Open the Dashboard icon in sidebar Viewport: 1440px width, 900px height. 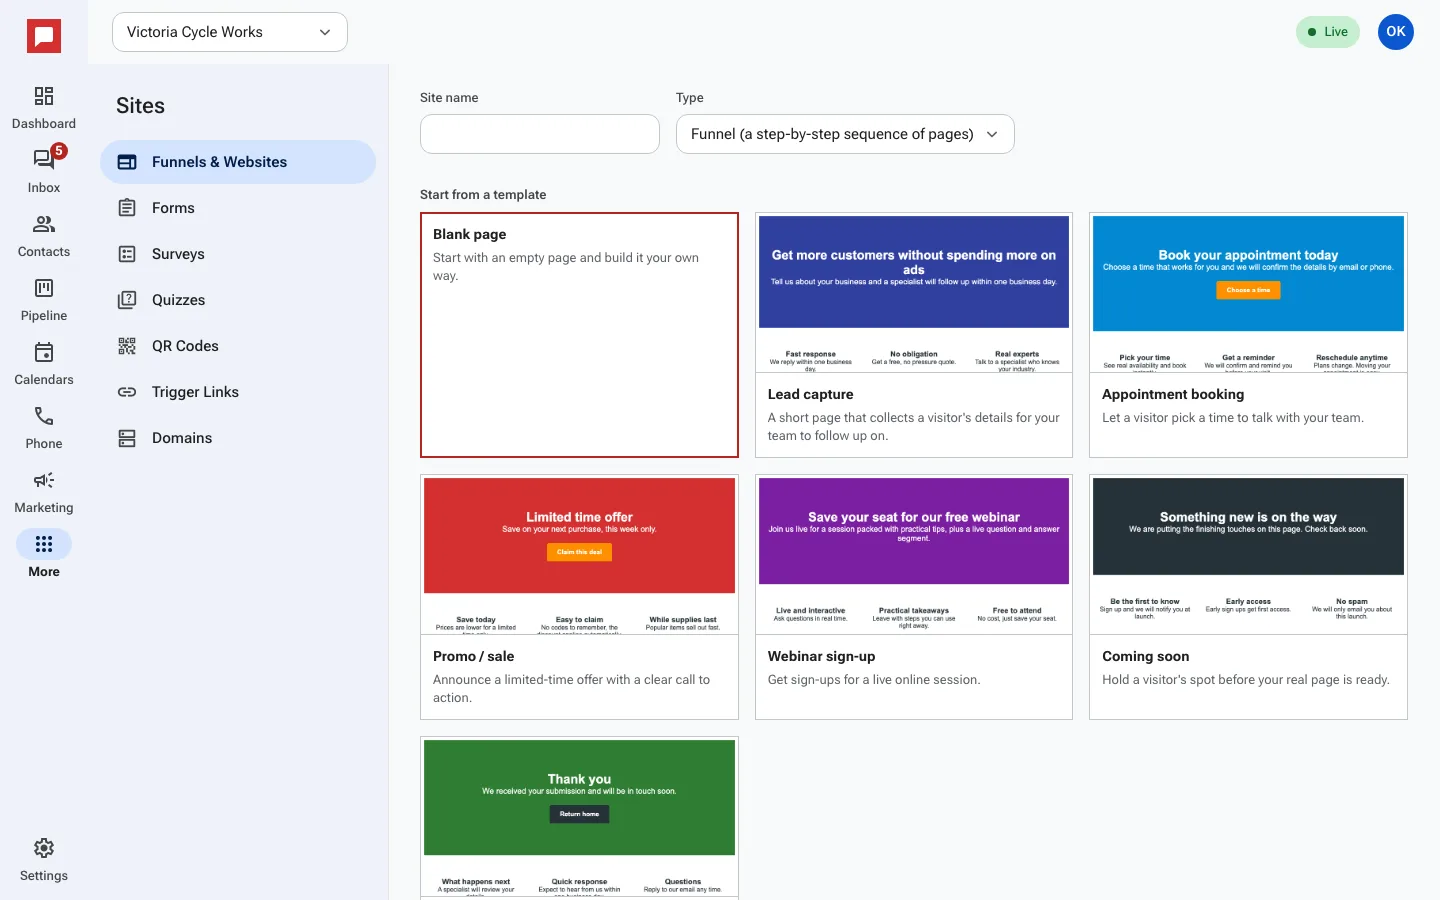[44, 96]
